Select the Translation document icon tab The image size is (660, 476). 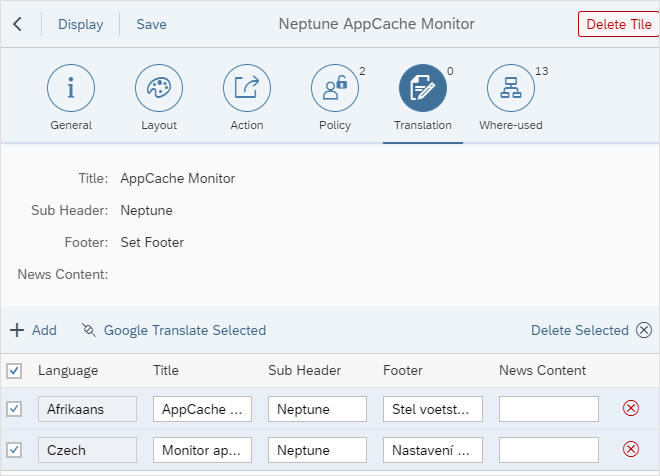tap(423, 88)
